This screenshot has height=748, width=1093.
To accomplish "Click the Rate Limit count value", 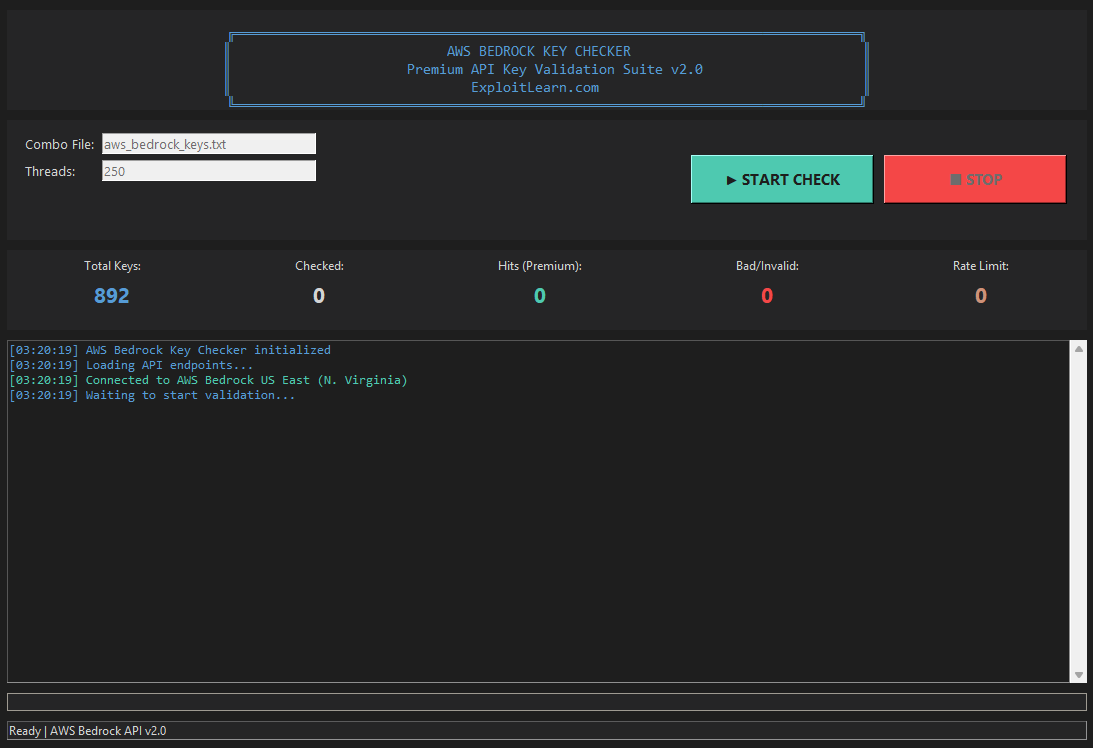I will click(981, 296).
